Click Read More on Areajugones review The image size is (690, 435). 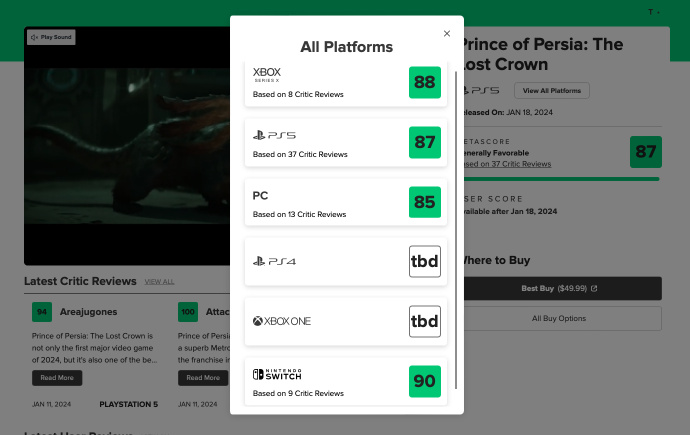(57, 378)
